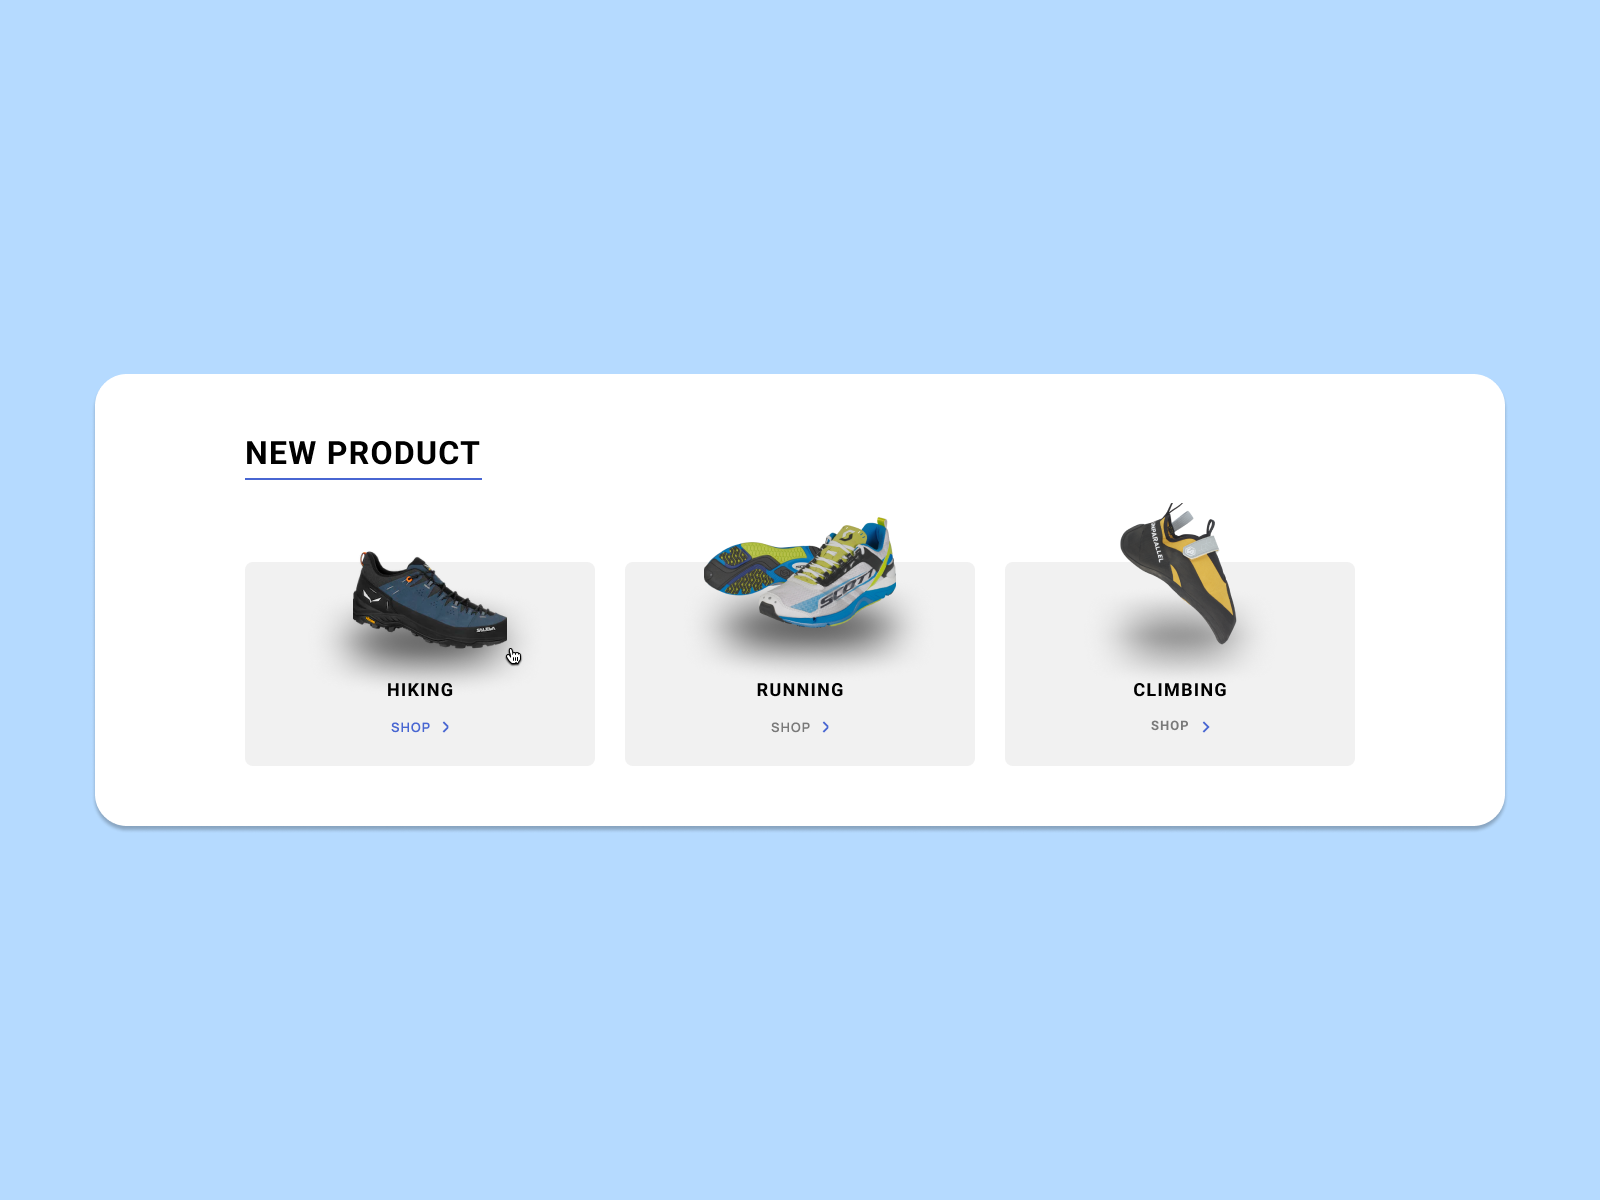Open the SHOP link under Running

[x=790, y=727]
